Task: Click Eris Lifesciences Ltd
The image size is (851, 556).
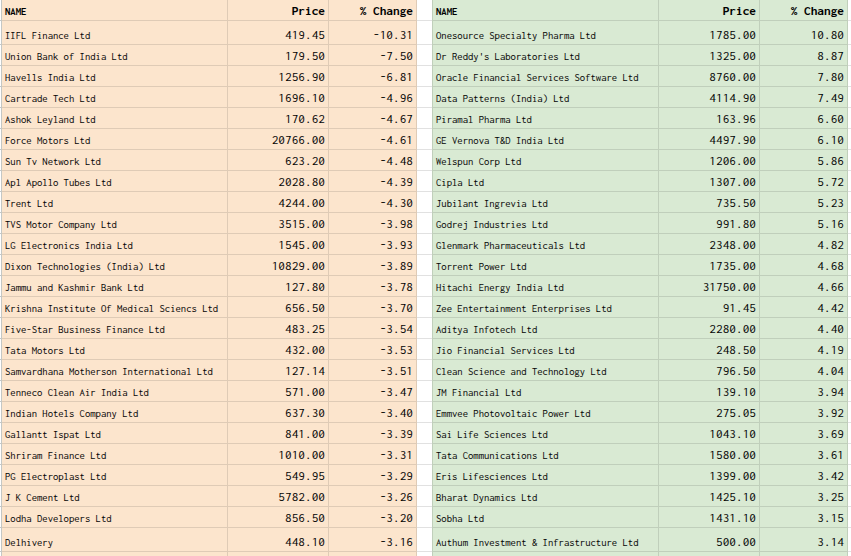Action: click(x=492, y=477)
